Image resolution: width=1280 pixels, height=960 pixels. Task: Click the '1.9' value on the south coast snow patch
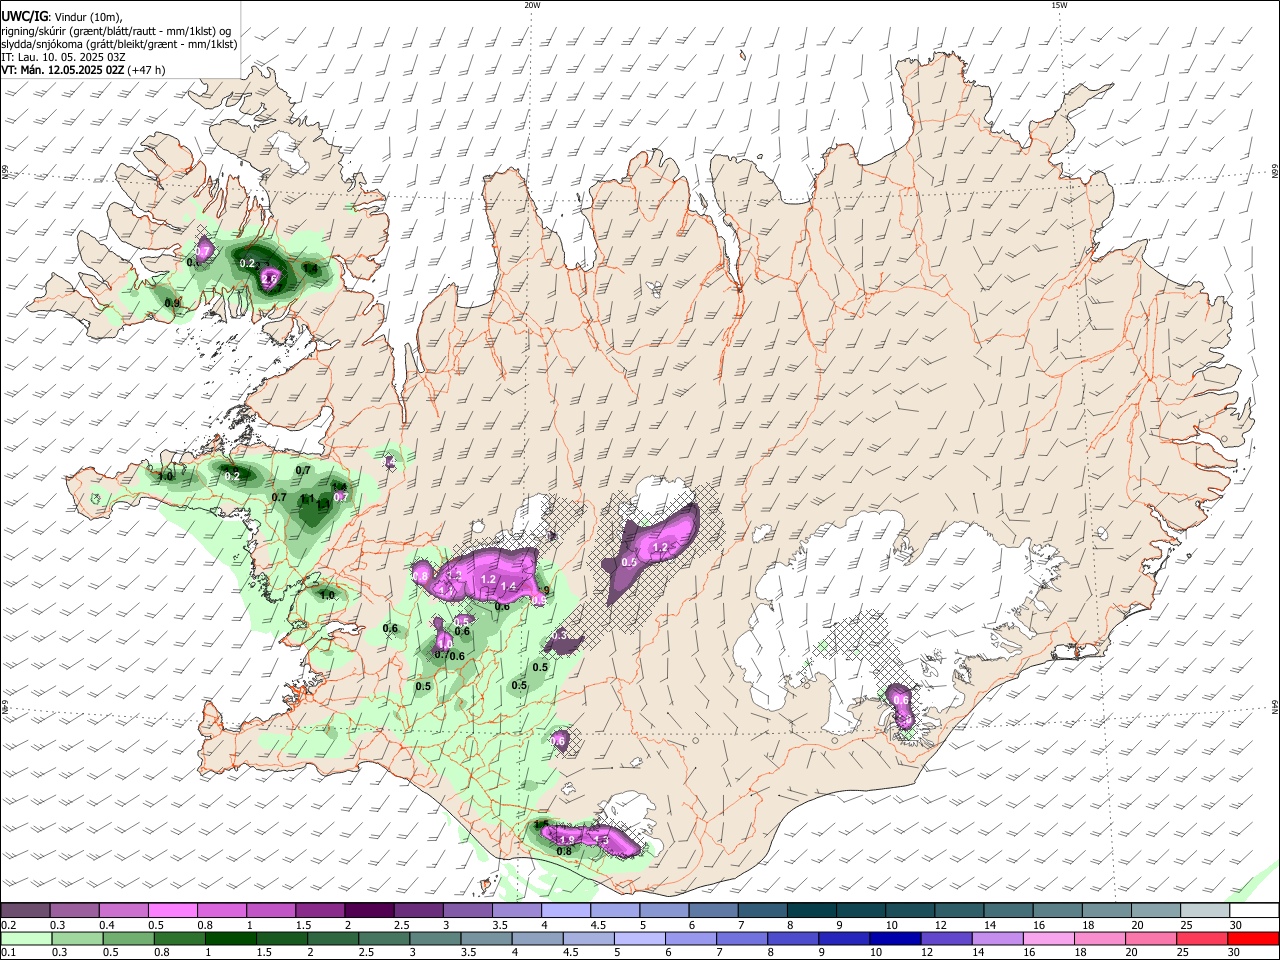coord(567,839)
